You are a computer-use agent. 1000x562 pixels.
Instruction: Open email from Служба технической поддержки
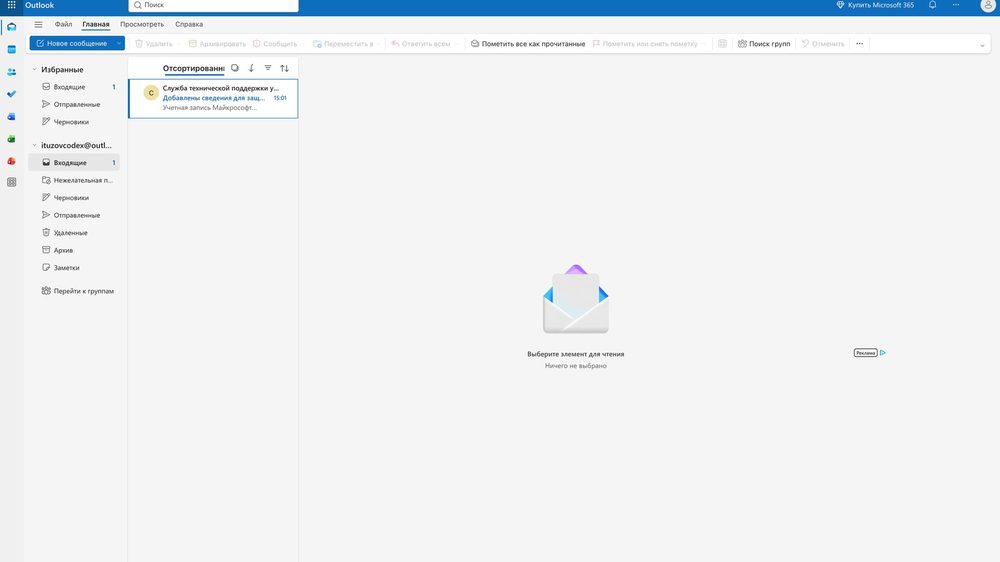pos(213,98)
